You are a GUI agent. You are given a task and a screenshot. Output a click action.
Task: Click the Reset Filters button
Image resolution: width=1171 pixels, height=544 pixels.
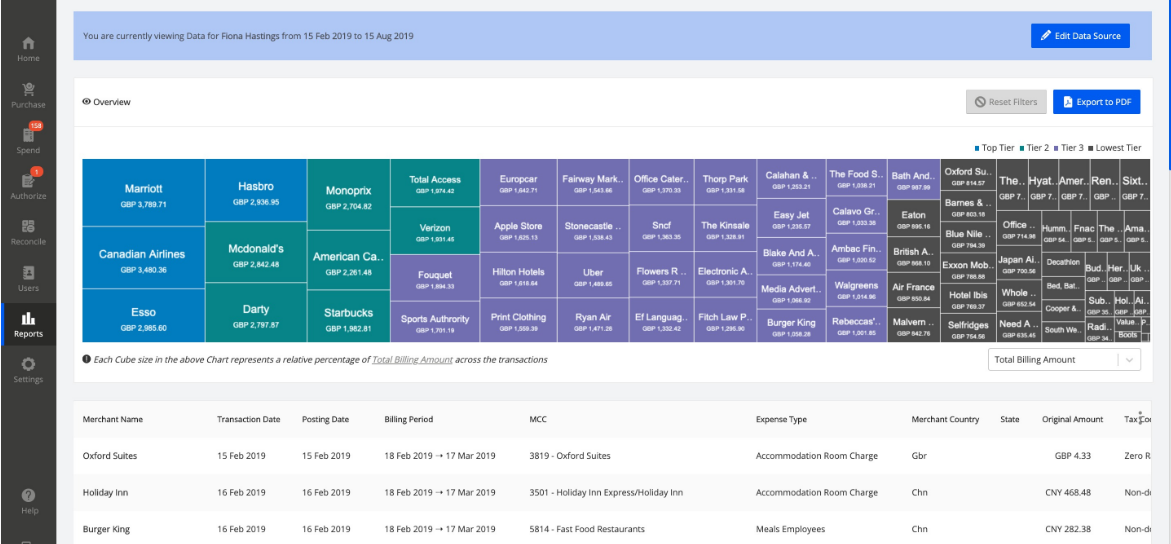[1006, 102]
